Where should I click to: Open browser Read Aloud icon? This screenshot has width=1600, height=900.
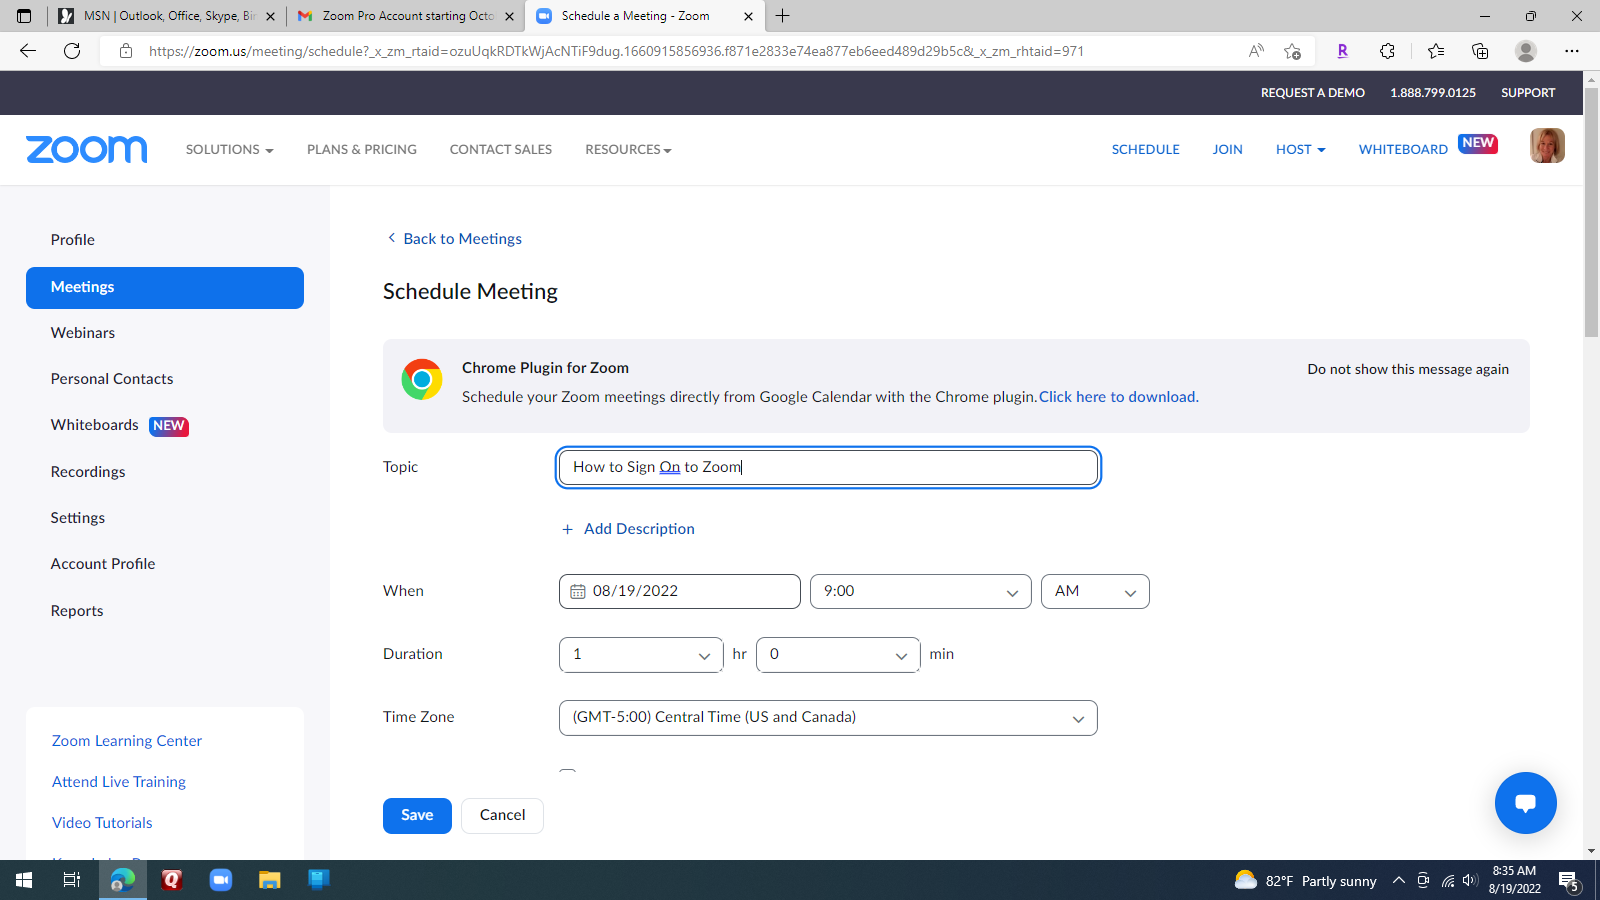pos(1256,51)
